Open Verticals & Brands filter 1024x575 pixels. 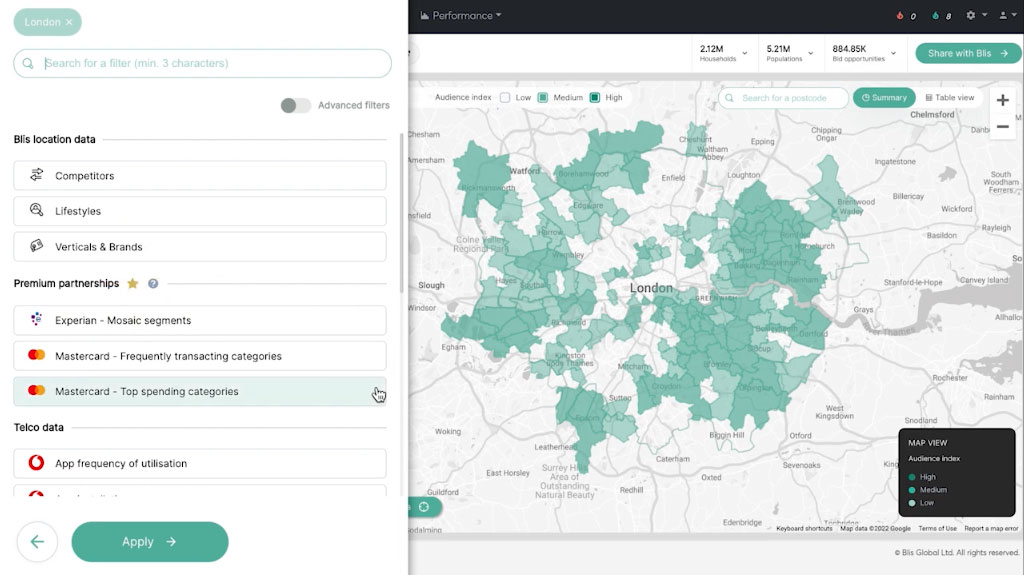(200, 247)
